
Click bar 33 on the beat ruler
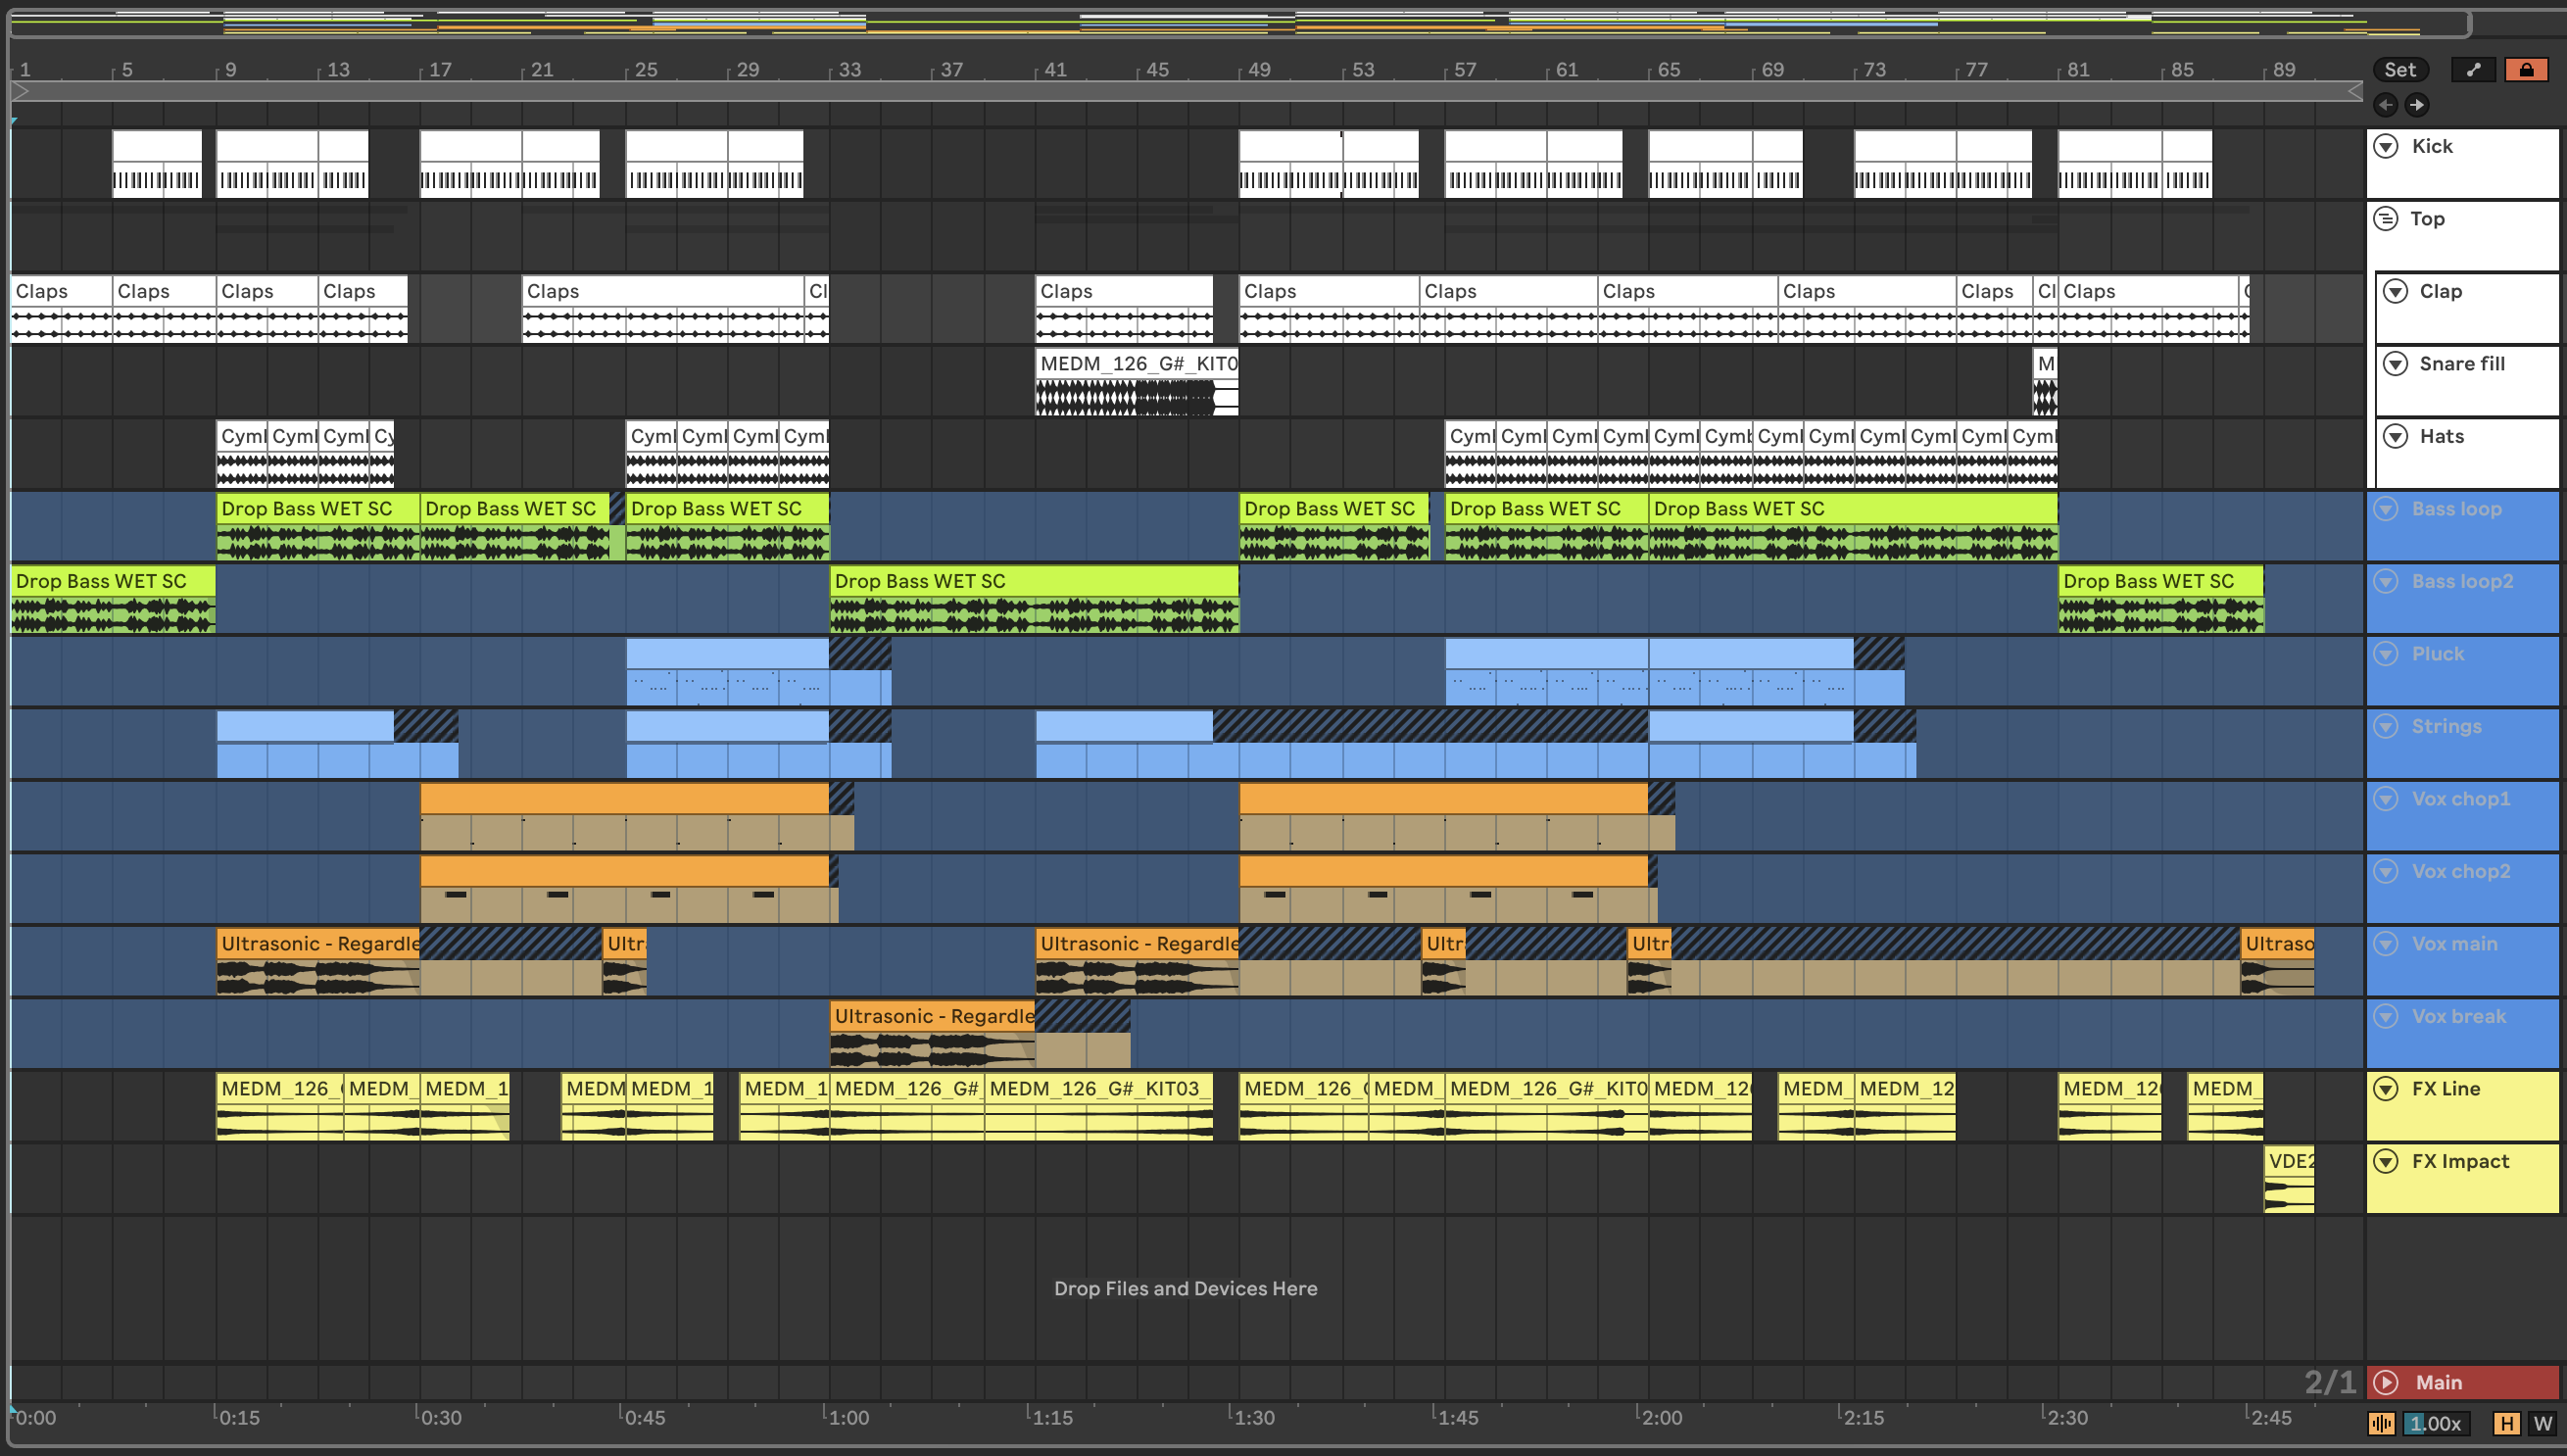click(x=850, y=69)
